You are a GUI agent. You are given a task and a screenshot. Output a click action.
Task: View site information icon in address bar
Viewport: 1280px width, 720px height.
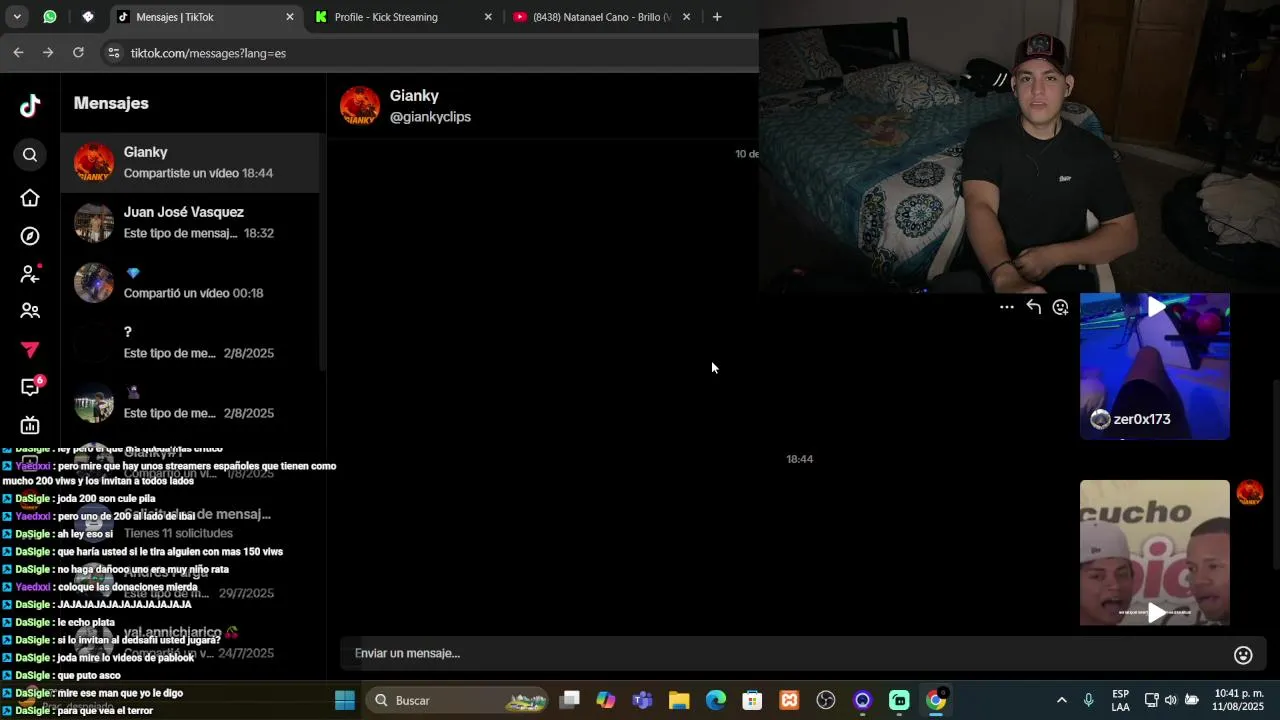tap(113, 53)
